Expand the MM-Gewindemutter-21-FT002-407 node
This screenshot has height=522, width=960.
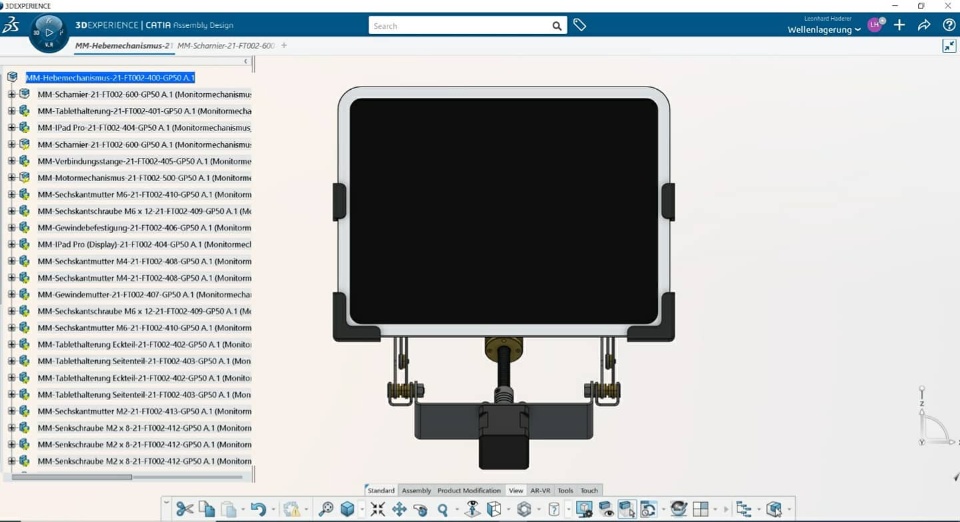click(x=11, y=294)
